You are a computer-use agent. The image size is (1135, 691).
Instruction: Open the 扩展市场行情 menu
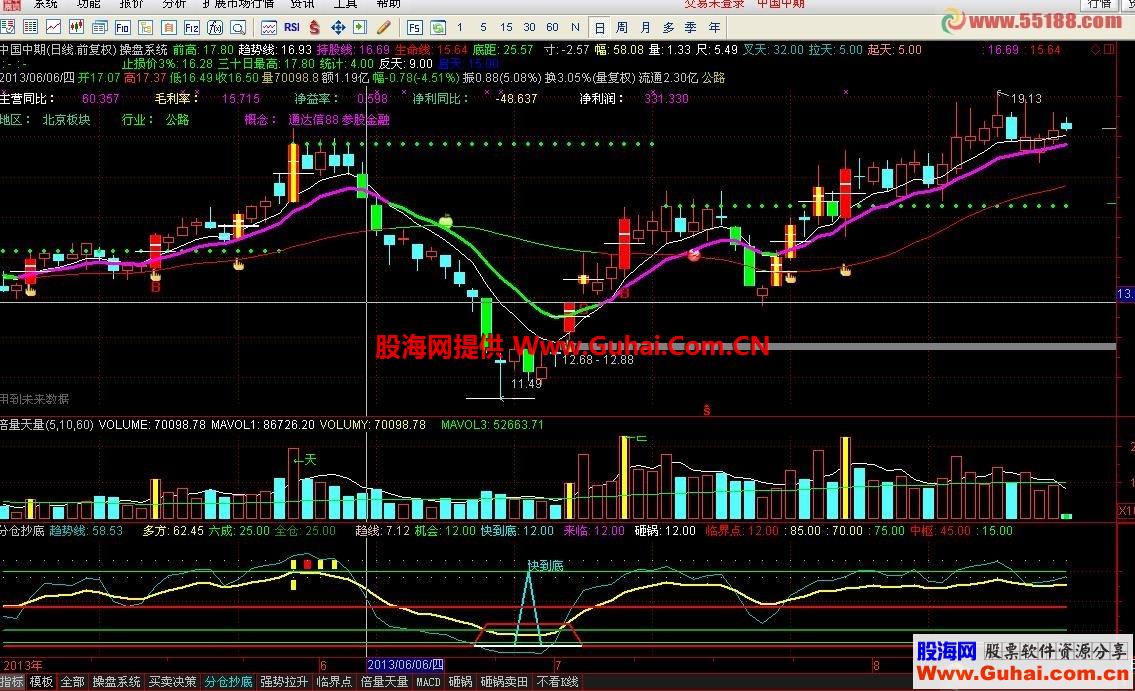(238, 4)
